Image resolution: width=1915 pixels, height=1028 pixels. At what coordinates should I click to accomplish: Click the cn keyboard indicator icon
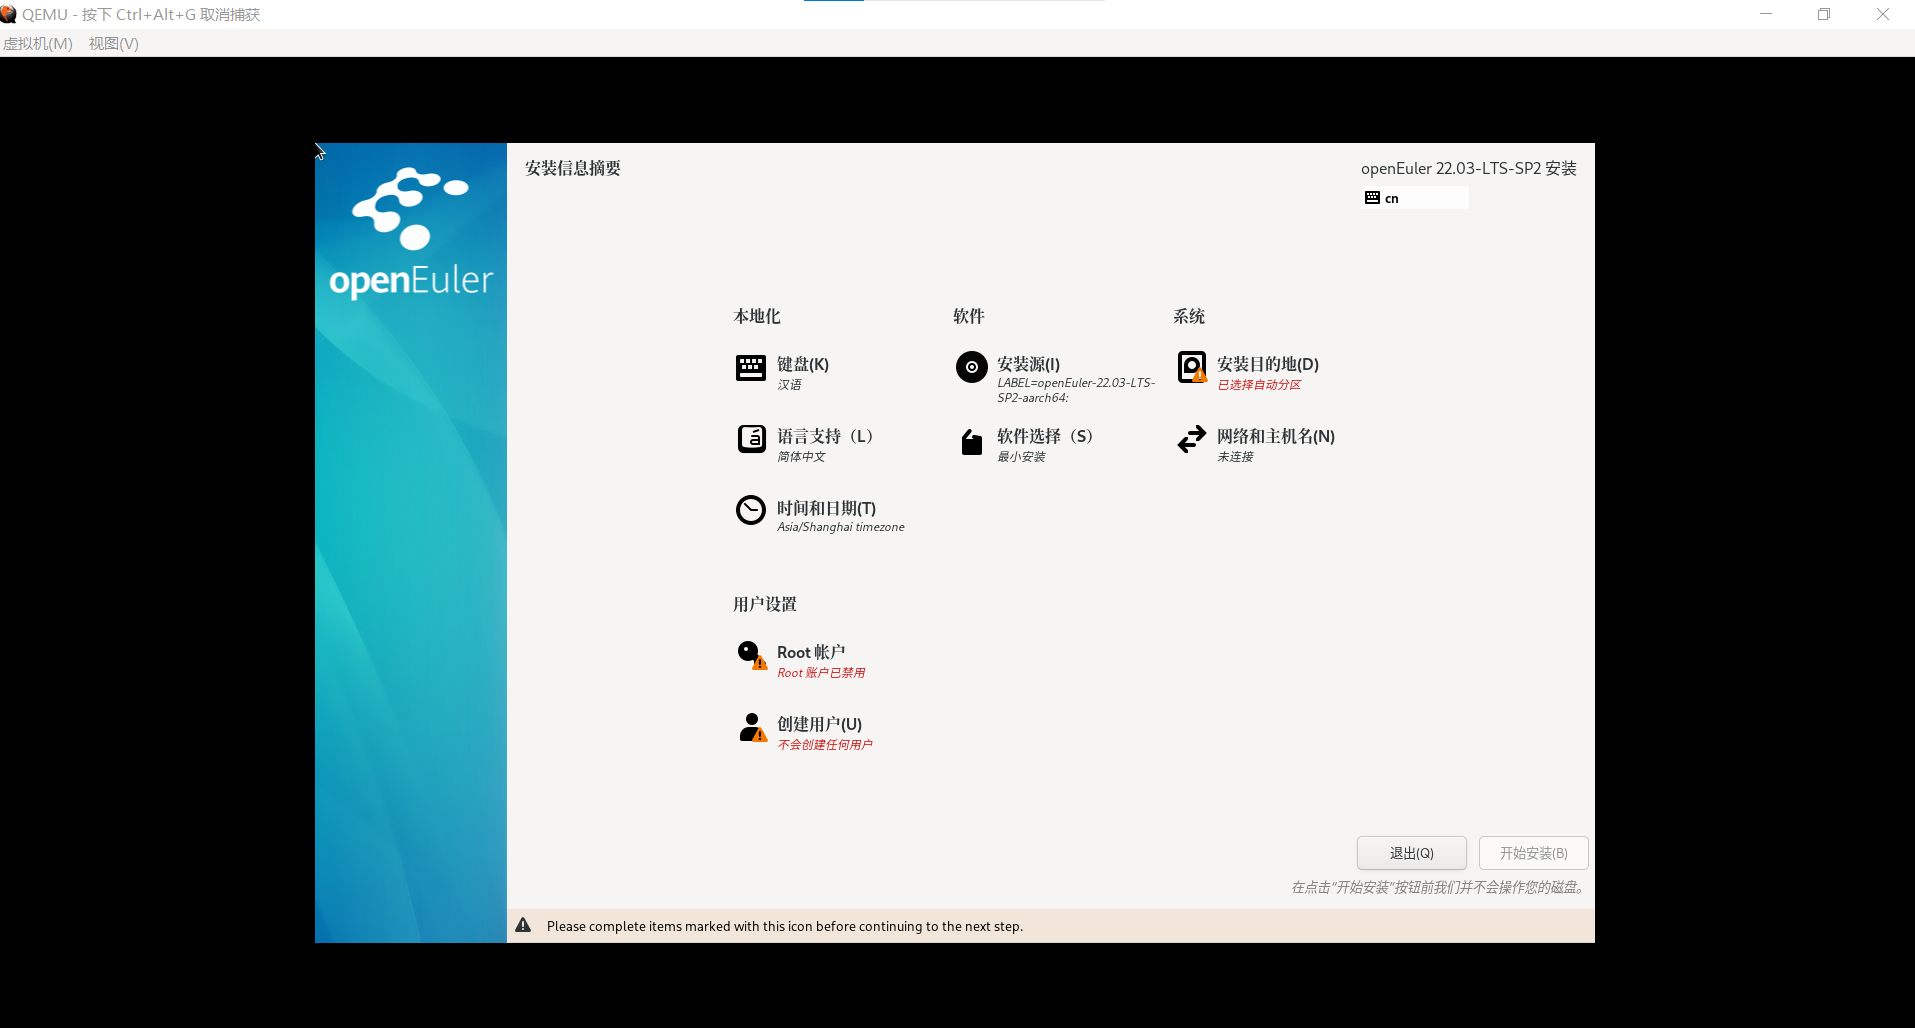coord(1372,198)
